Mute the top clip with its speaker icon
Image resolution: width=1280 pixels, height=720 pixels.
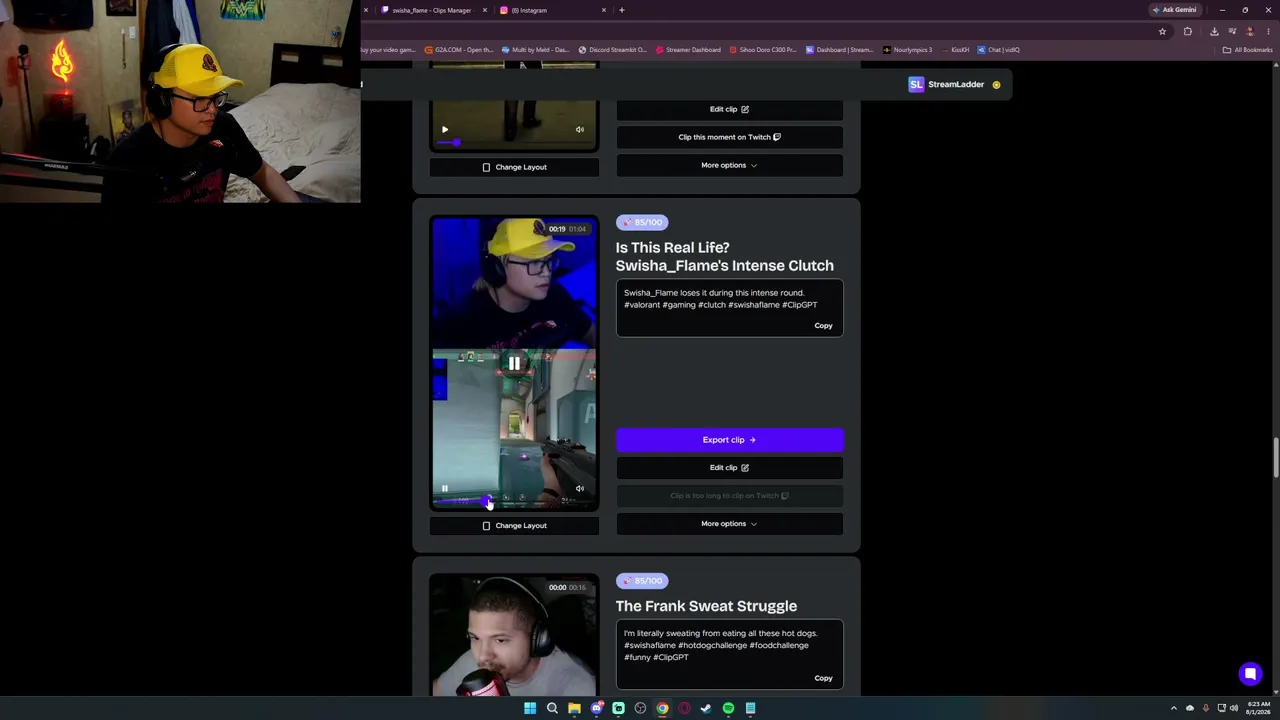pyautogui.click(x=580, y=129)
